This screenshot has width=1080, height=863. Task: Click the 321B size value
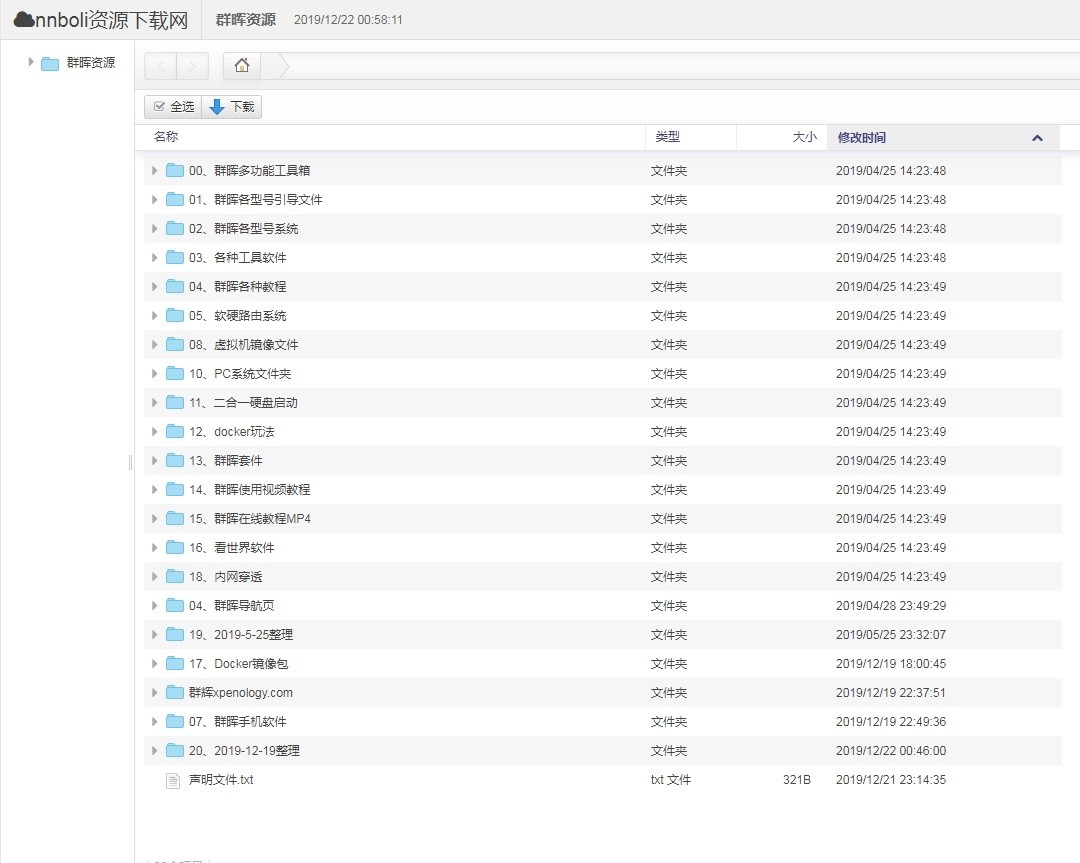pyautogui.click(x=796, y=780)
